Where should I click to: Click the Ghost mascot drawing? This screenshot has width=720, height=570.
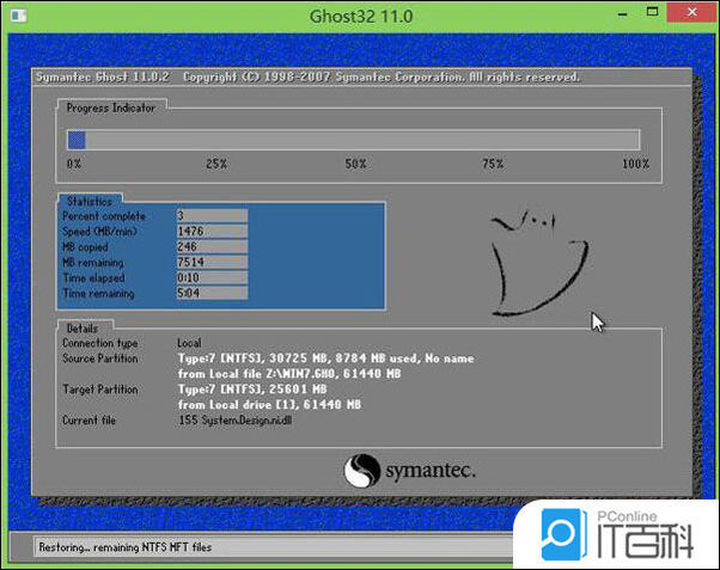tap(540, 264)
